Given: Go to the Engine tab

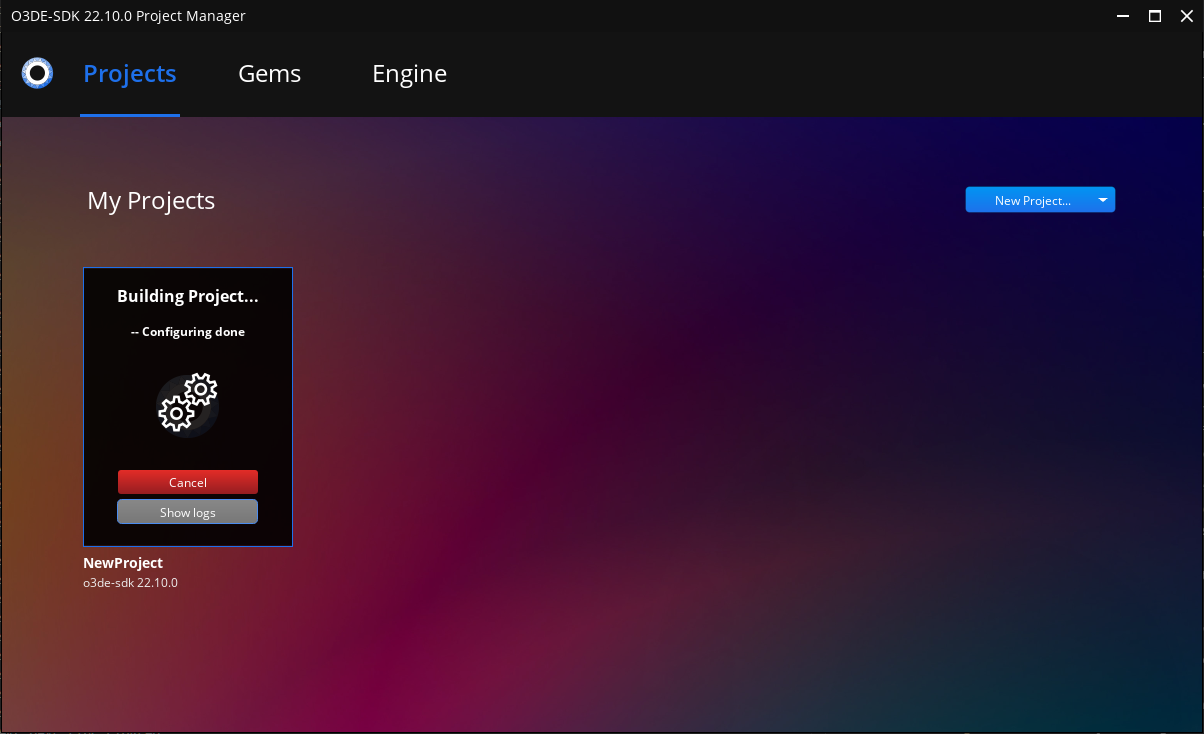Looking at the screenshot, I should pos(409,74).
